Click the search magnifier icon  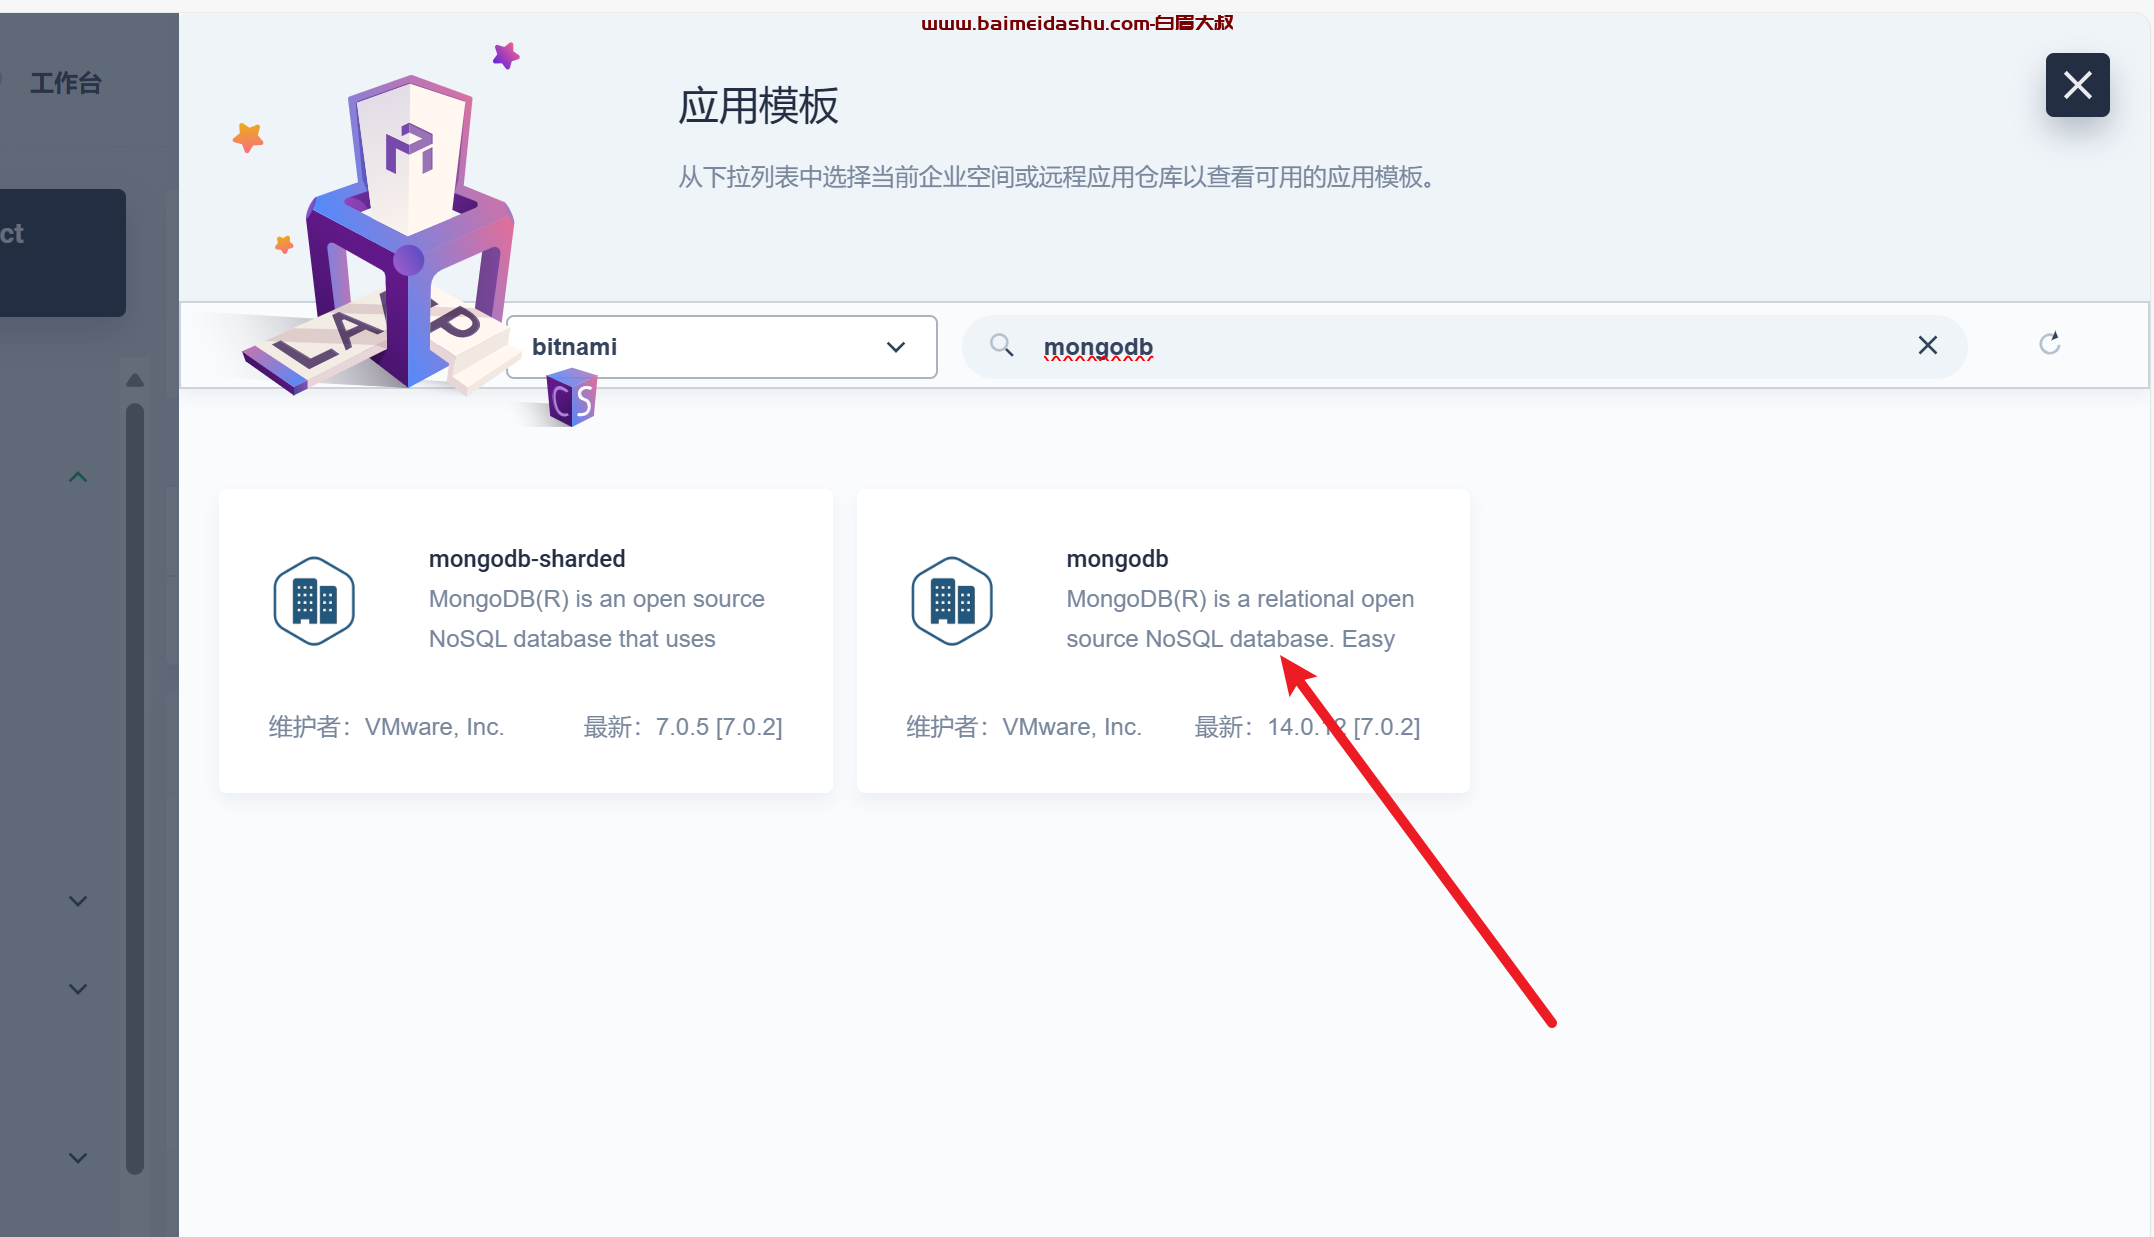coord(1001,346)
